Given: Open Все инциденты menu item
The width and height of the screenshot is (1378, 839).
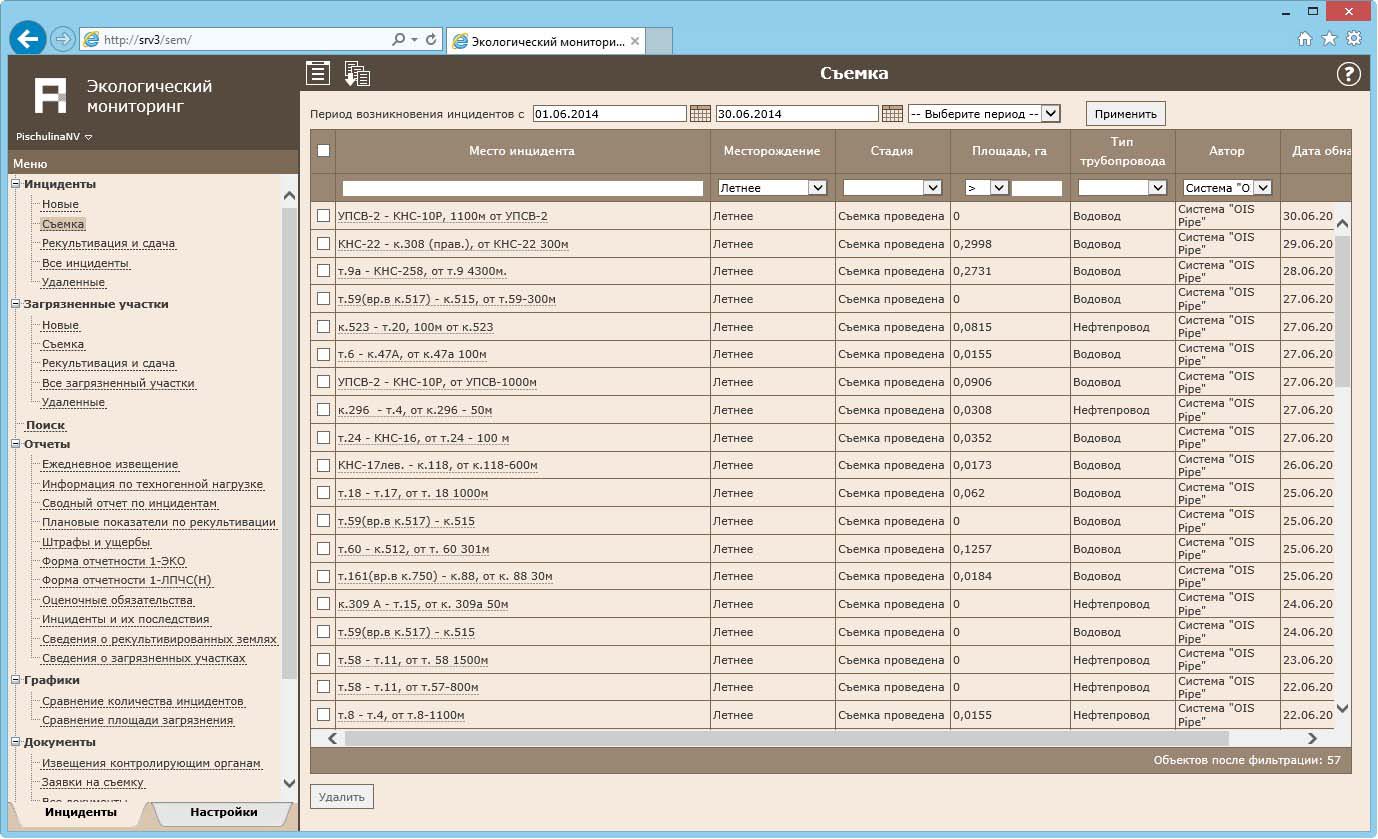Looking at the screenshot, I should 85,264.
